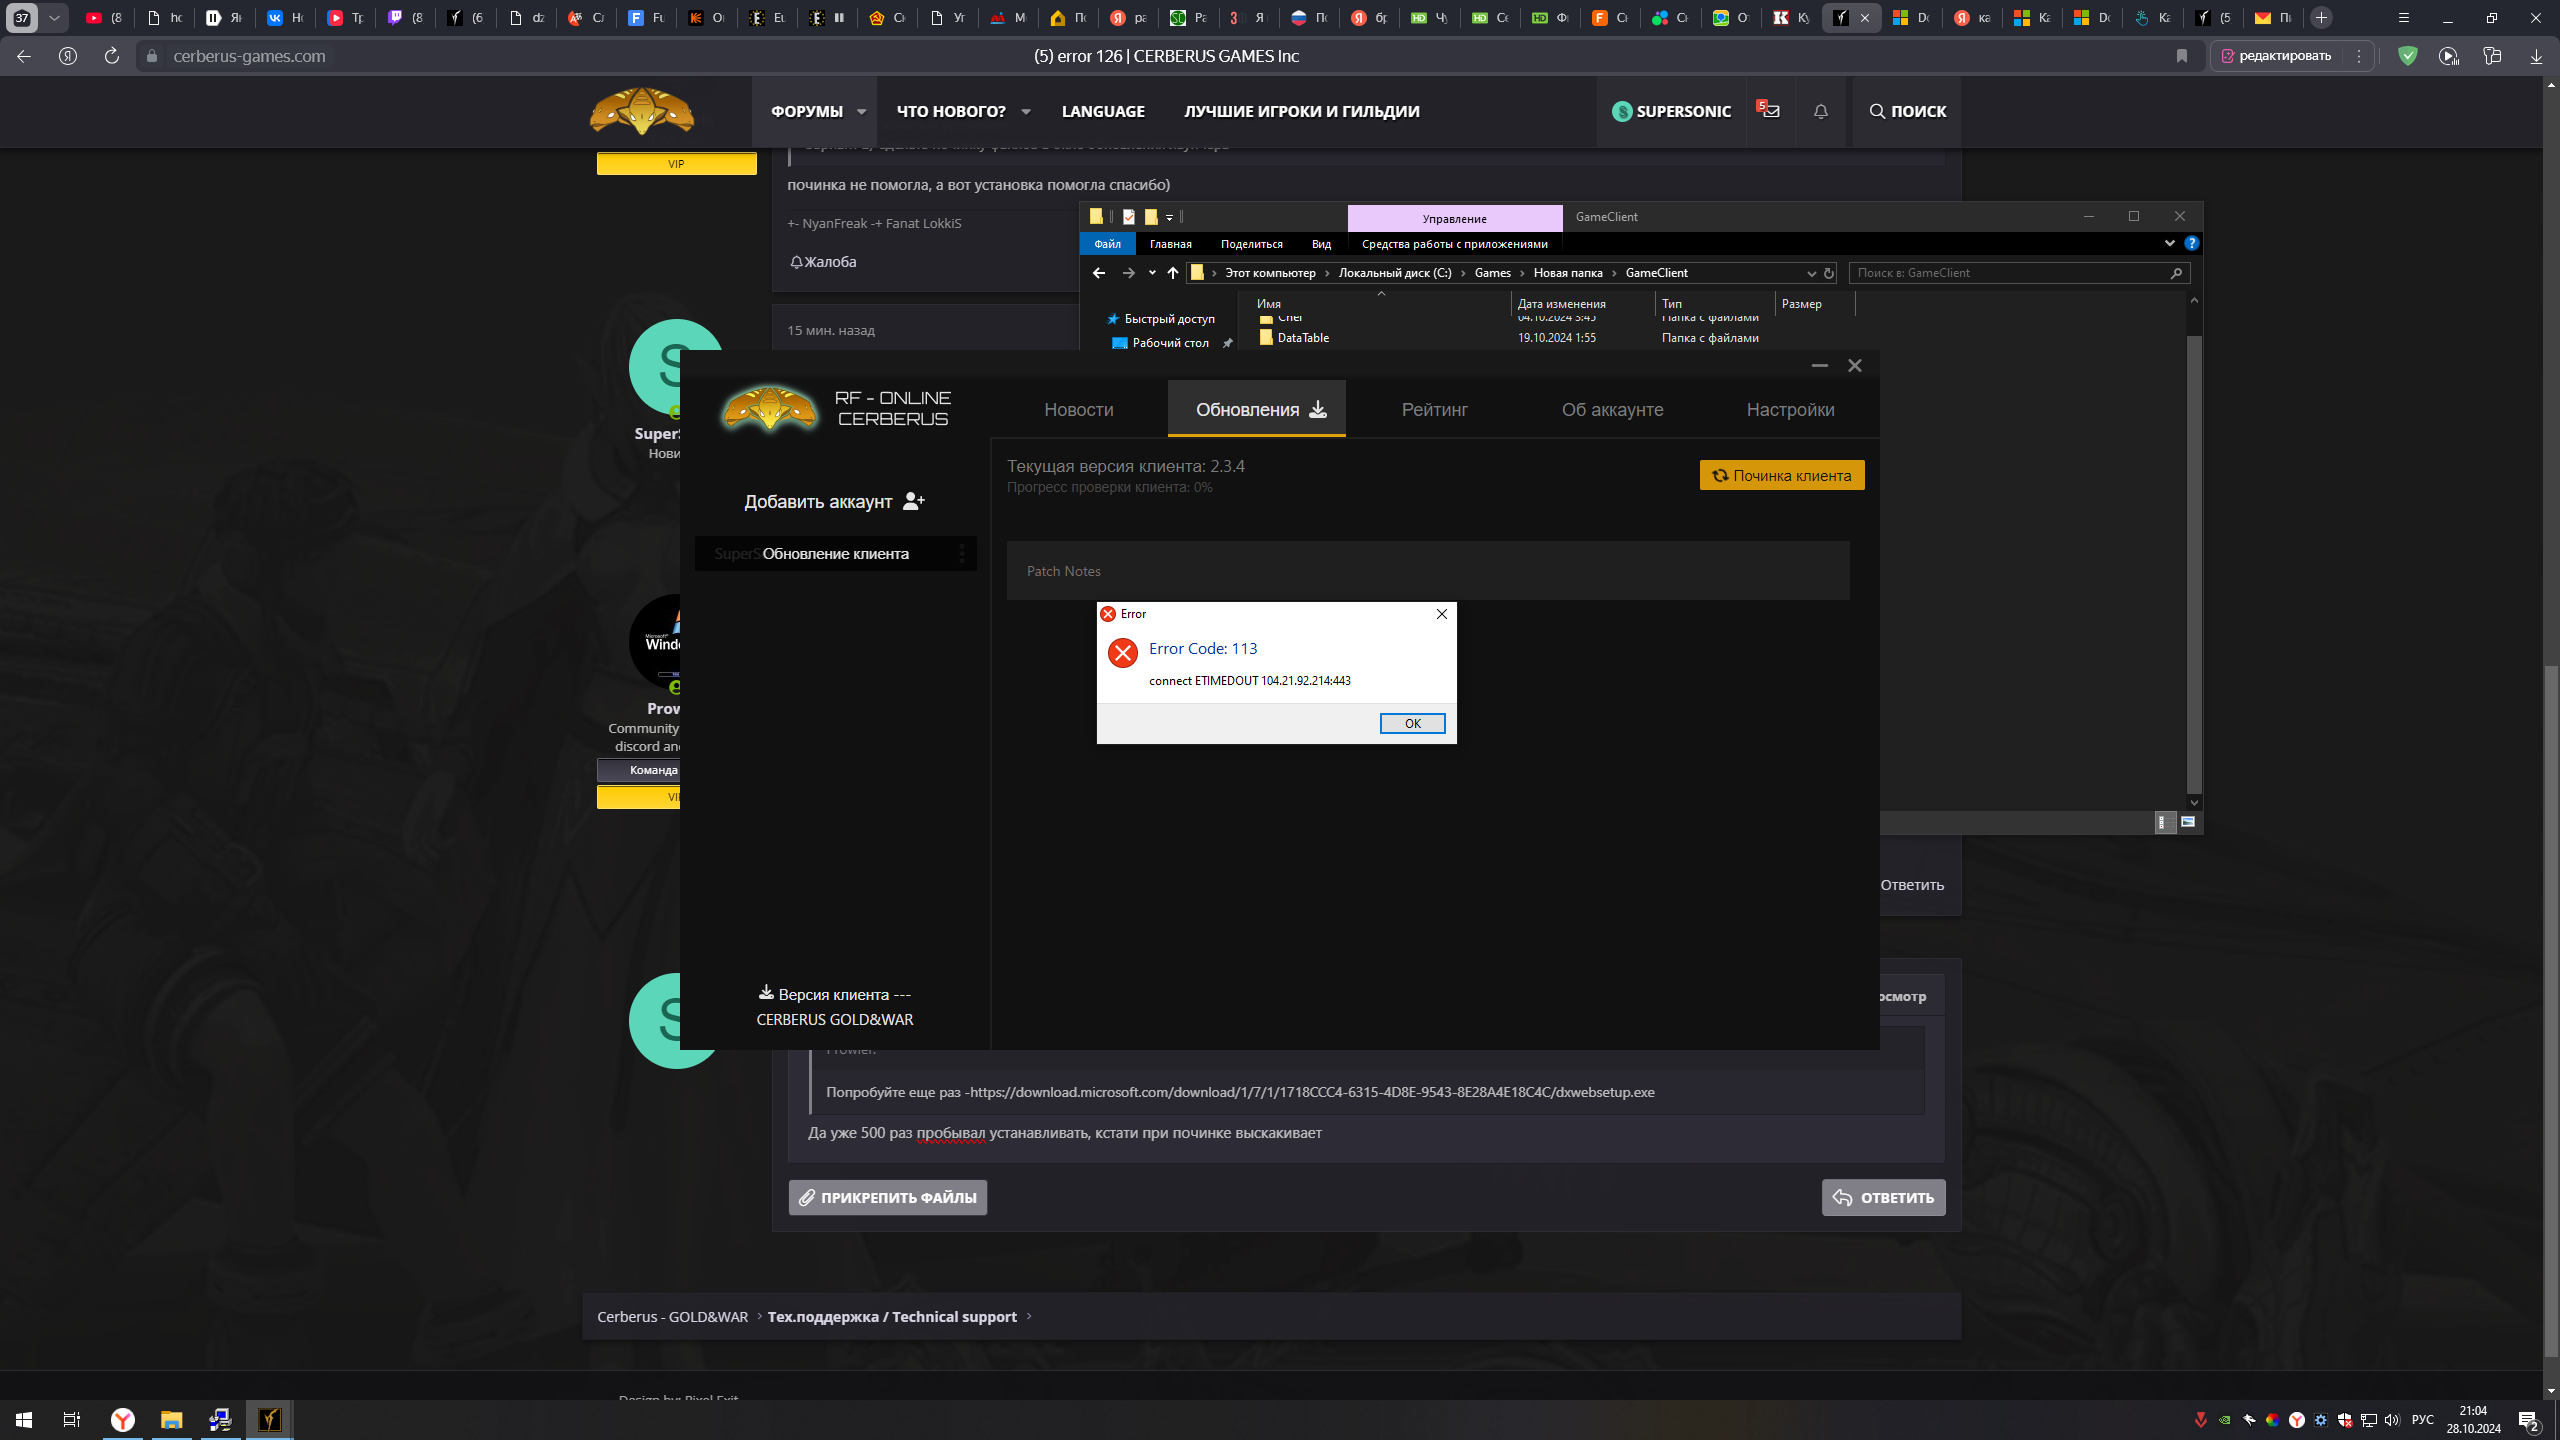The image size is (2560, 1440).
Task: Switch Explorer to large icons view
Action: [x=2188, y=822]
